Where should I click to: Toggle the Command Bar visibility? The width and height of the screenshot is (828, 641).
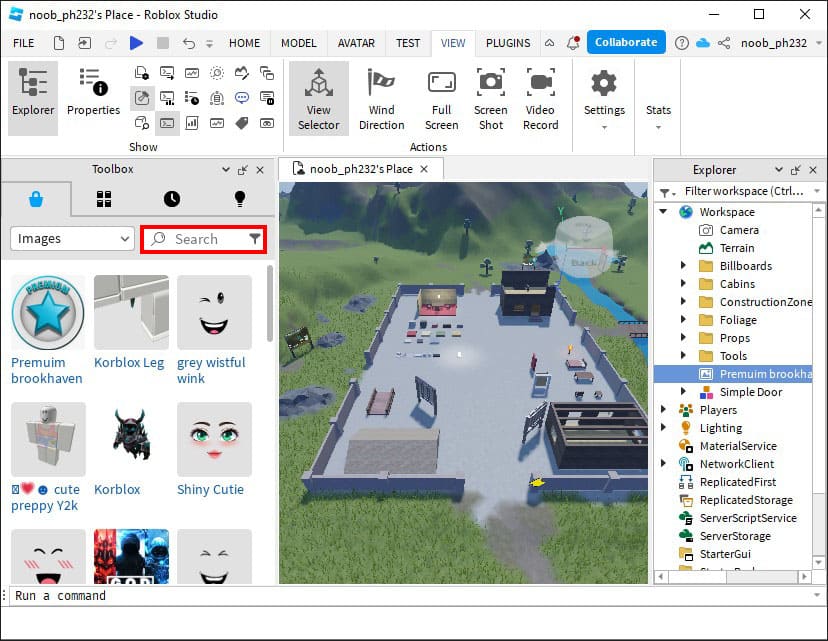coord(167,122)
